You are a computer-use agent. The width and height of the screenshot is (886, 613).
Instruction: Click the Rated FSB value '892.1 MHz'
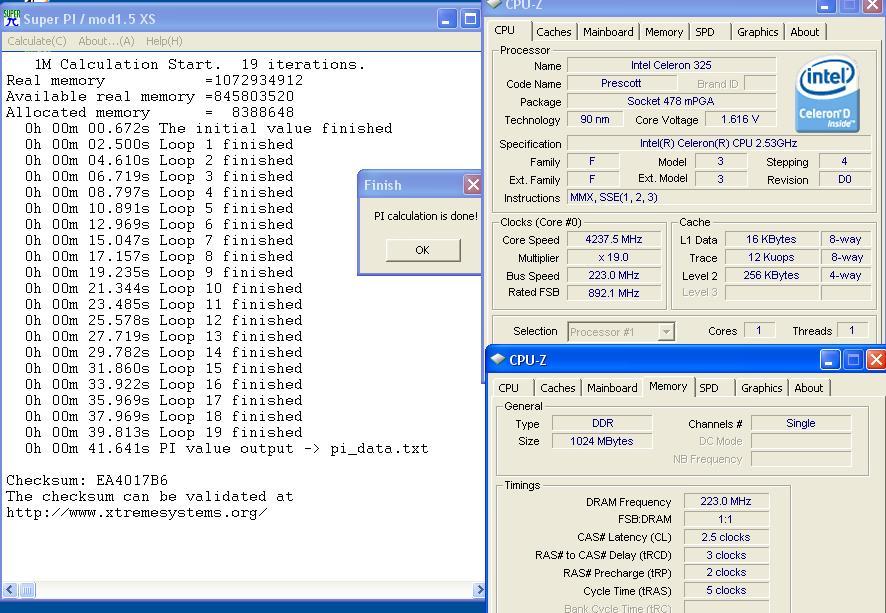coord(614,293)
